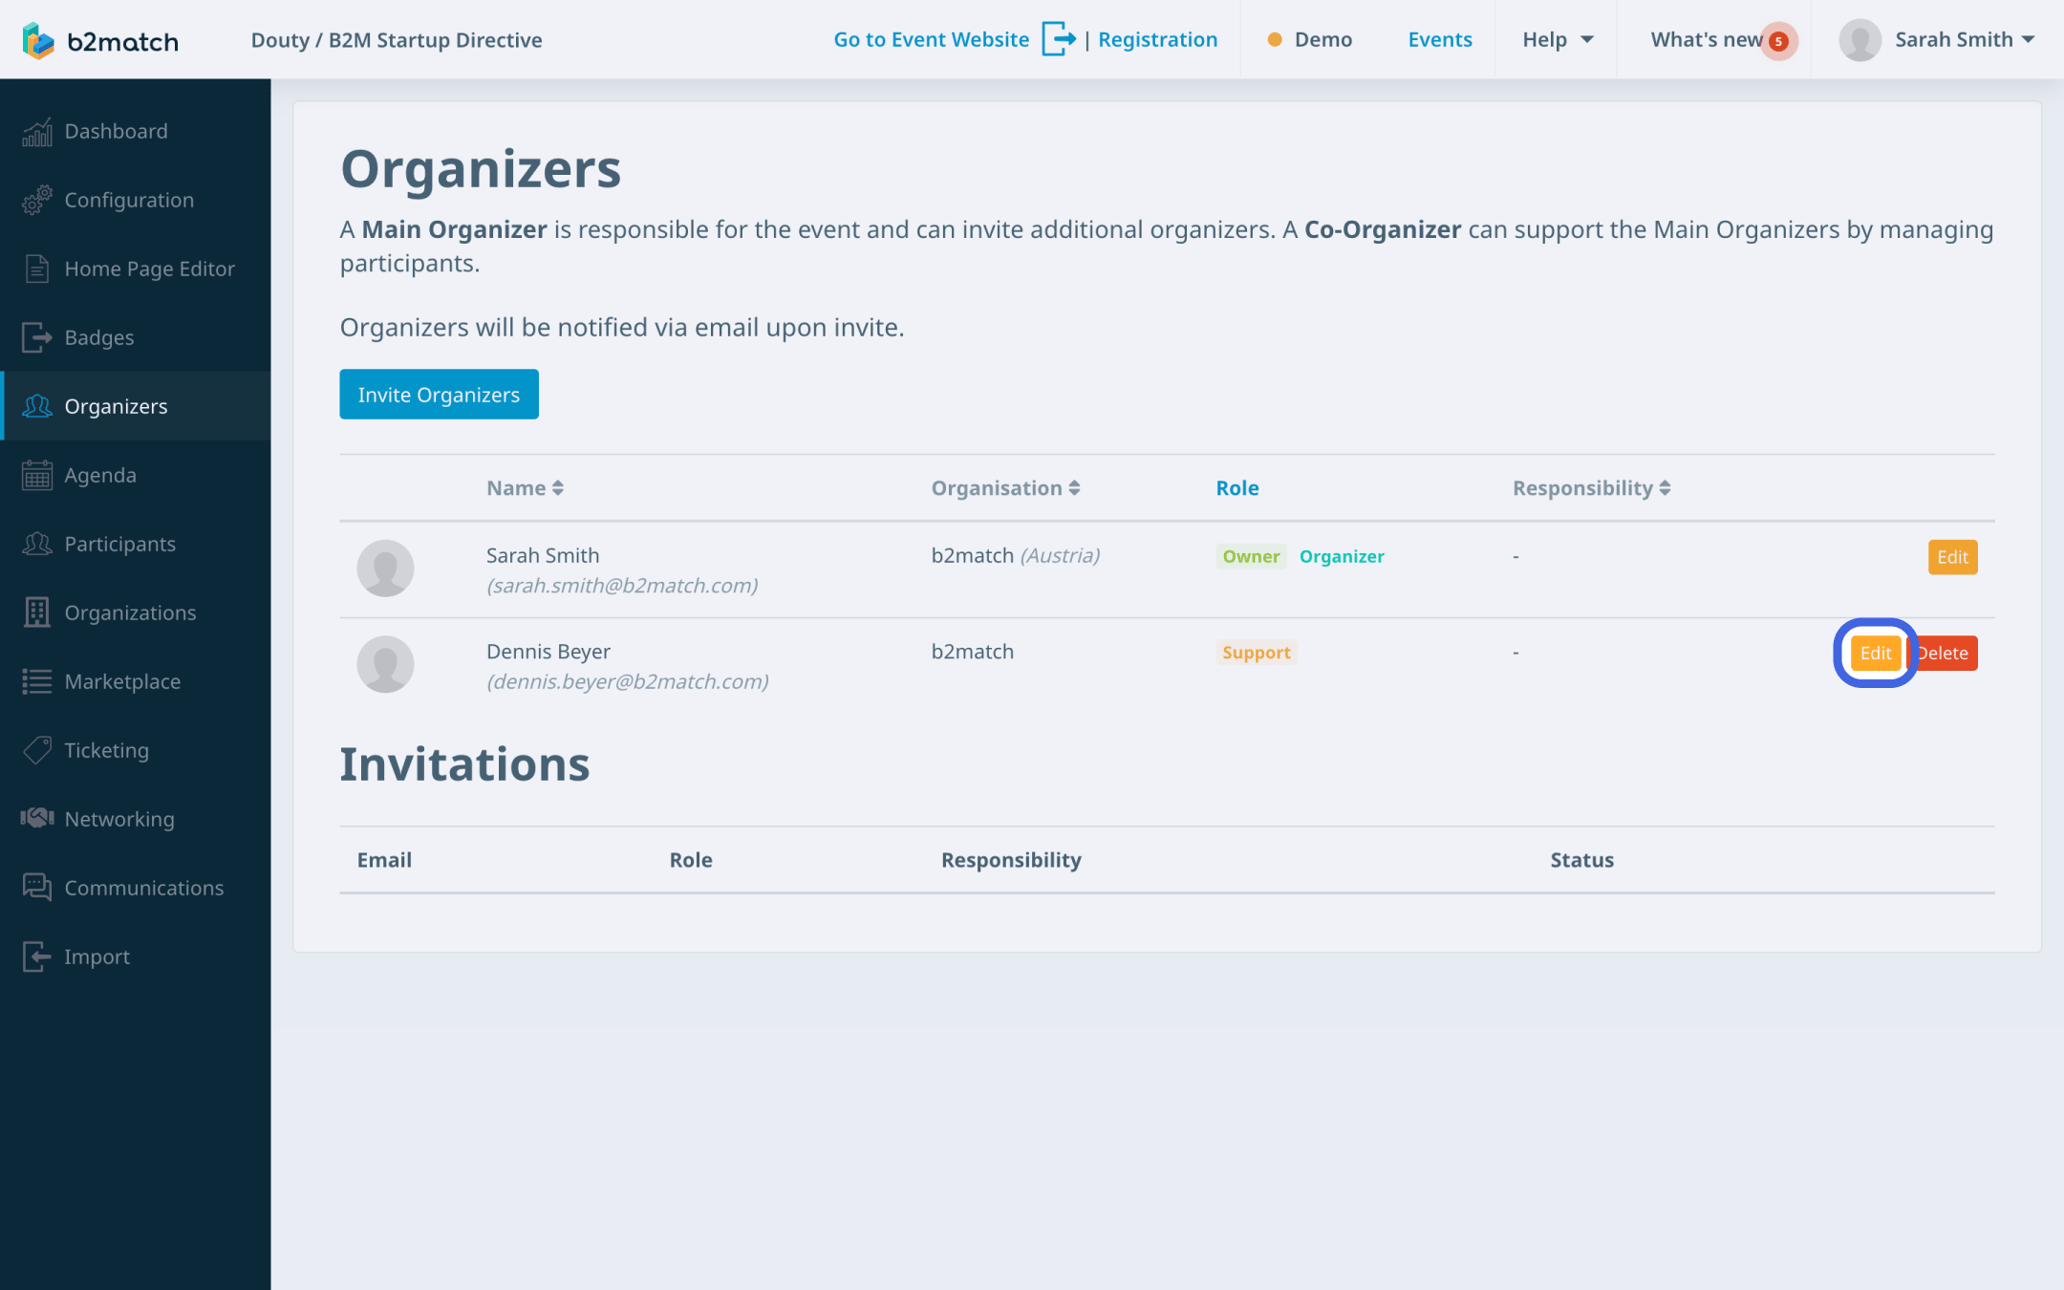Open the Dashboard from the sidebar

point(115,131)
